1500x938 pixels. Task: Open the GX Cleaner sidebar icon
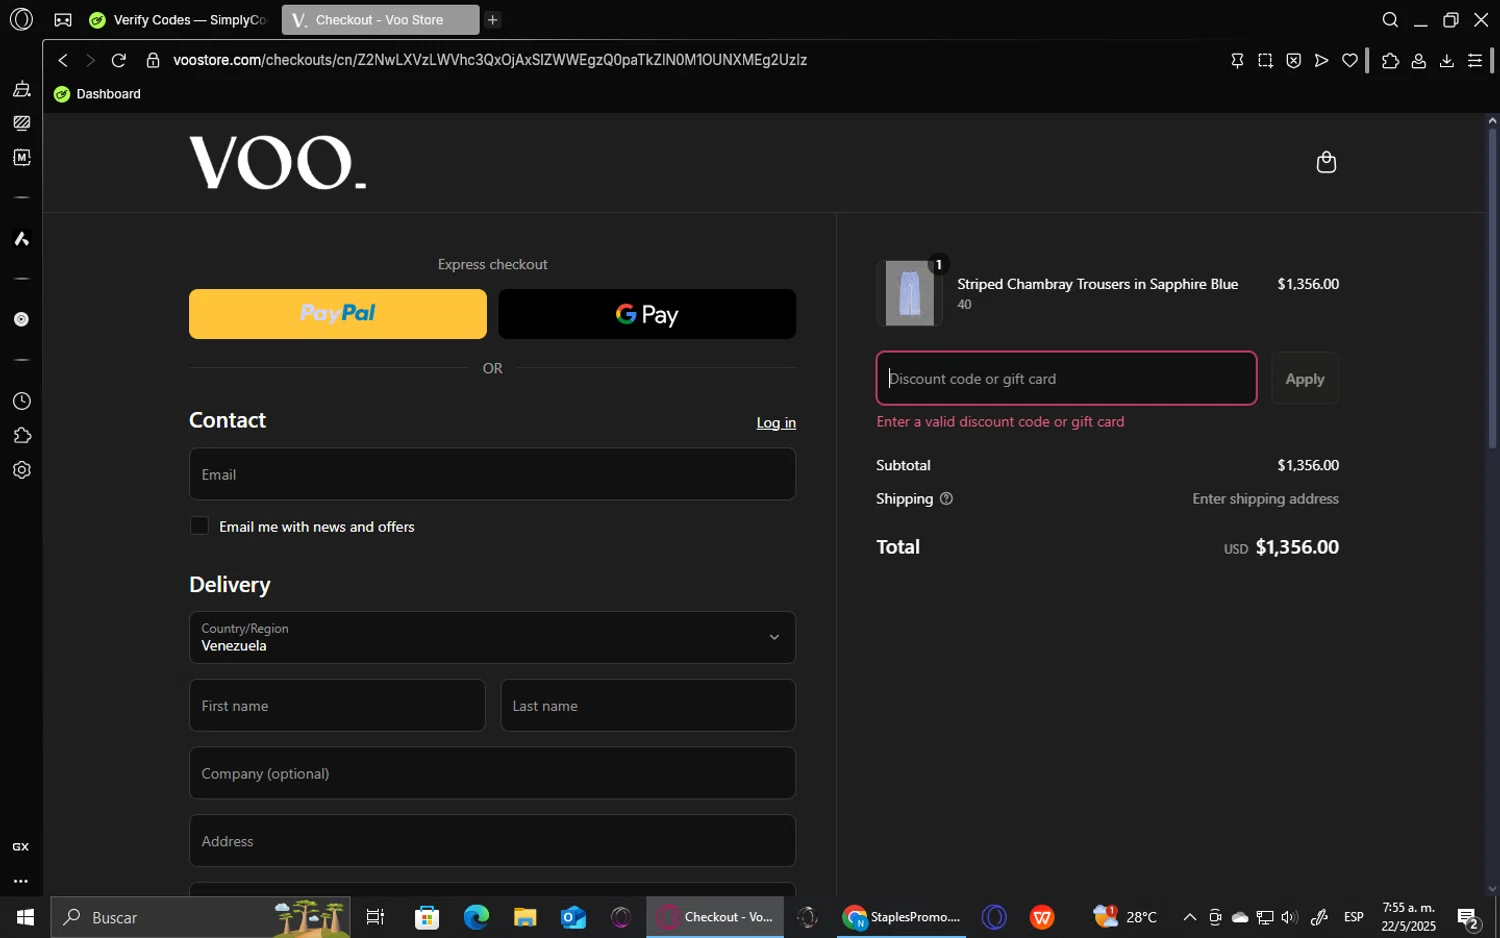21,89
